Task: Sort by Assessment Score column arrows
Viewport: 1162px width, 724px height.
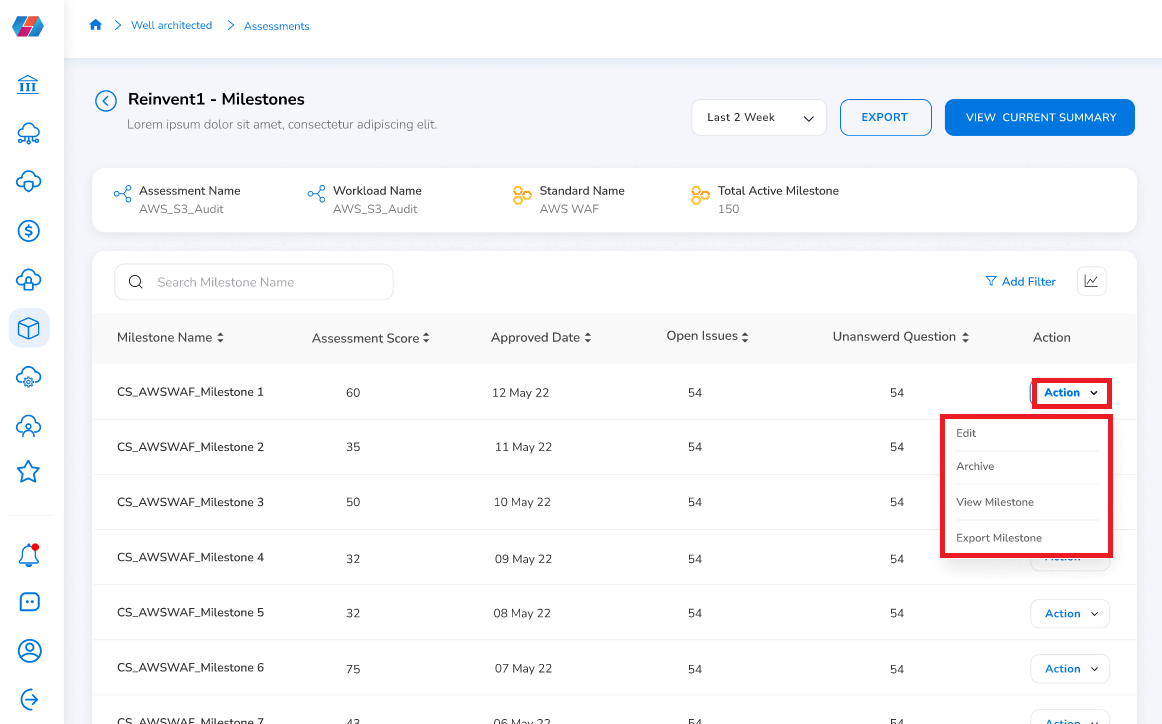Action: (426, 338)
